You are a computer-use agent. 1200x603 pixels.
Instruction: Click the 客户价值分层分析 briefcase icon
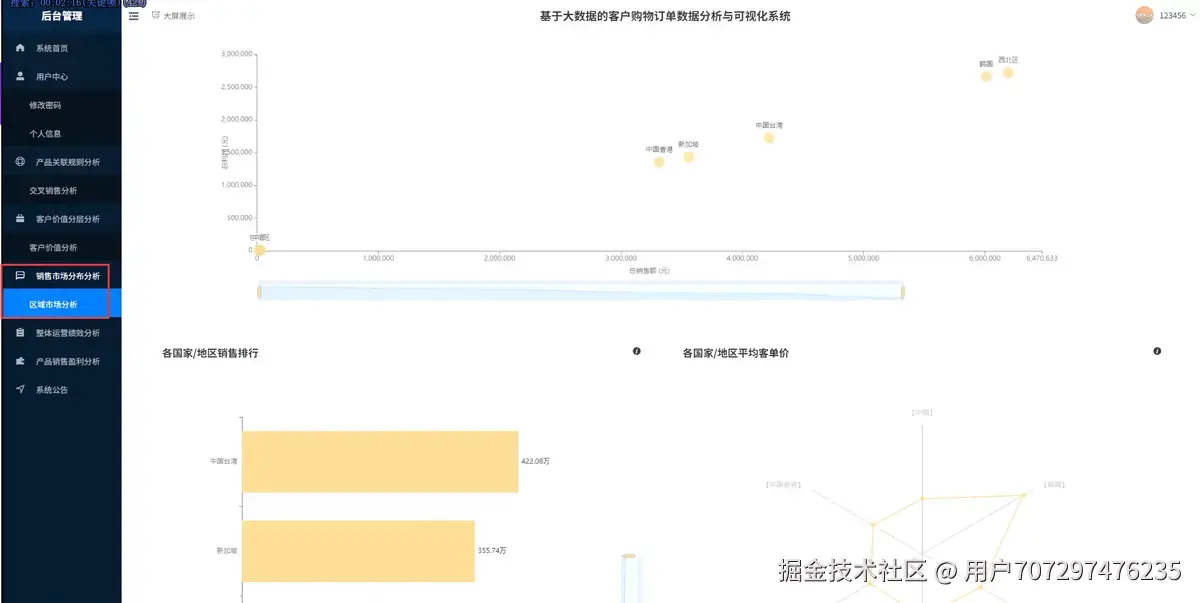click(20, 218)
